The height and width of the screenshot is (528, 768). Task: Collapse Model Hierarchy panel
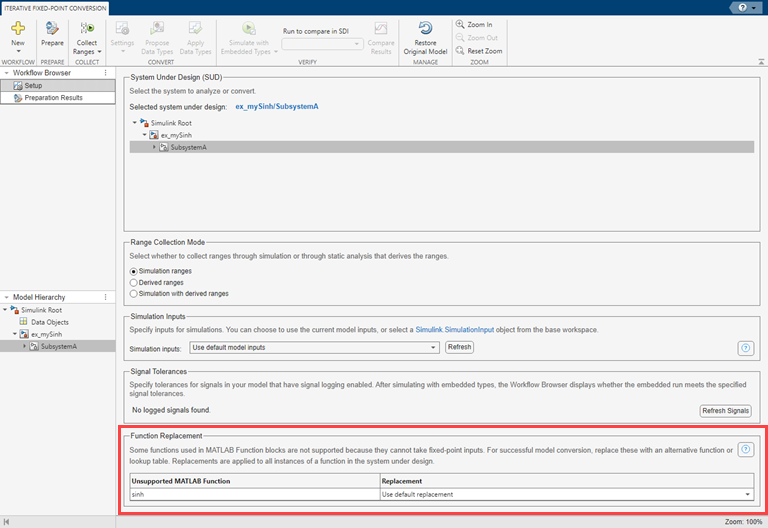[x=6, y=297]
